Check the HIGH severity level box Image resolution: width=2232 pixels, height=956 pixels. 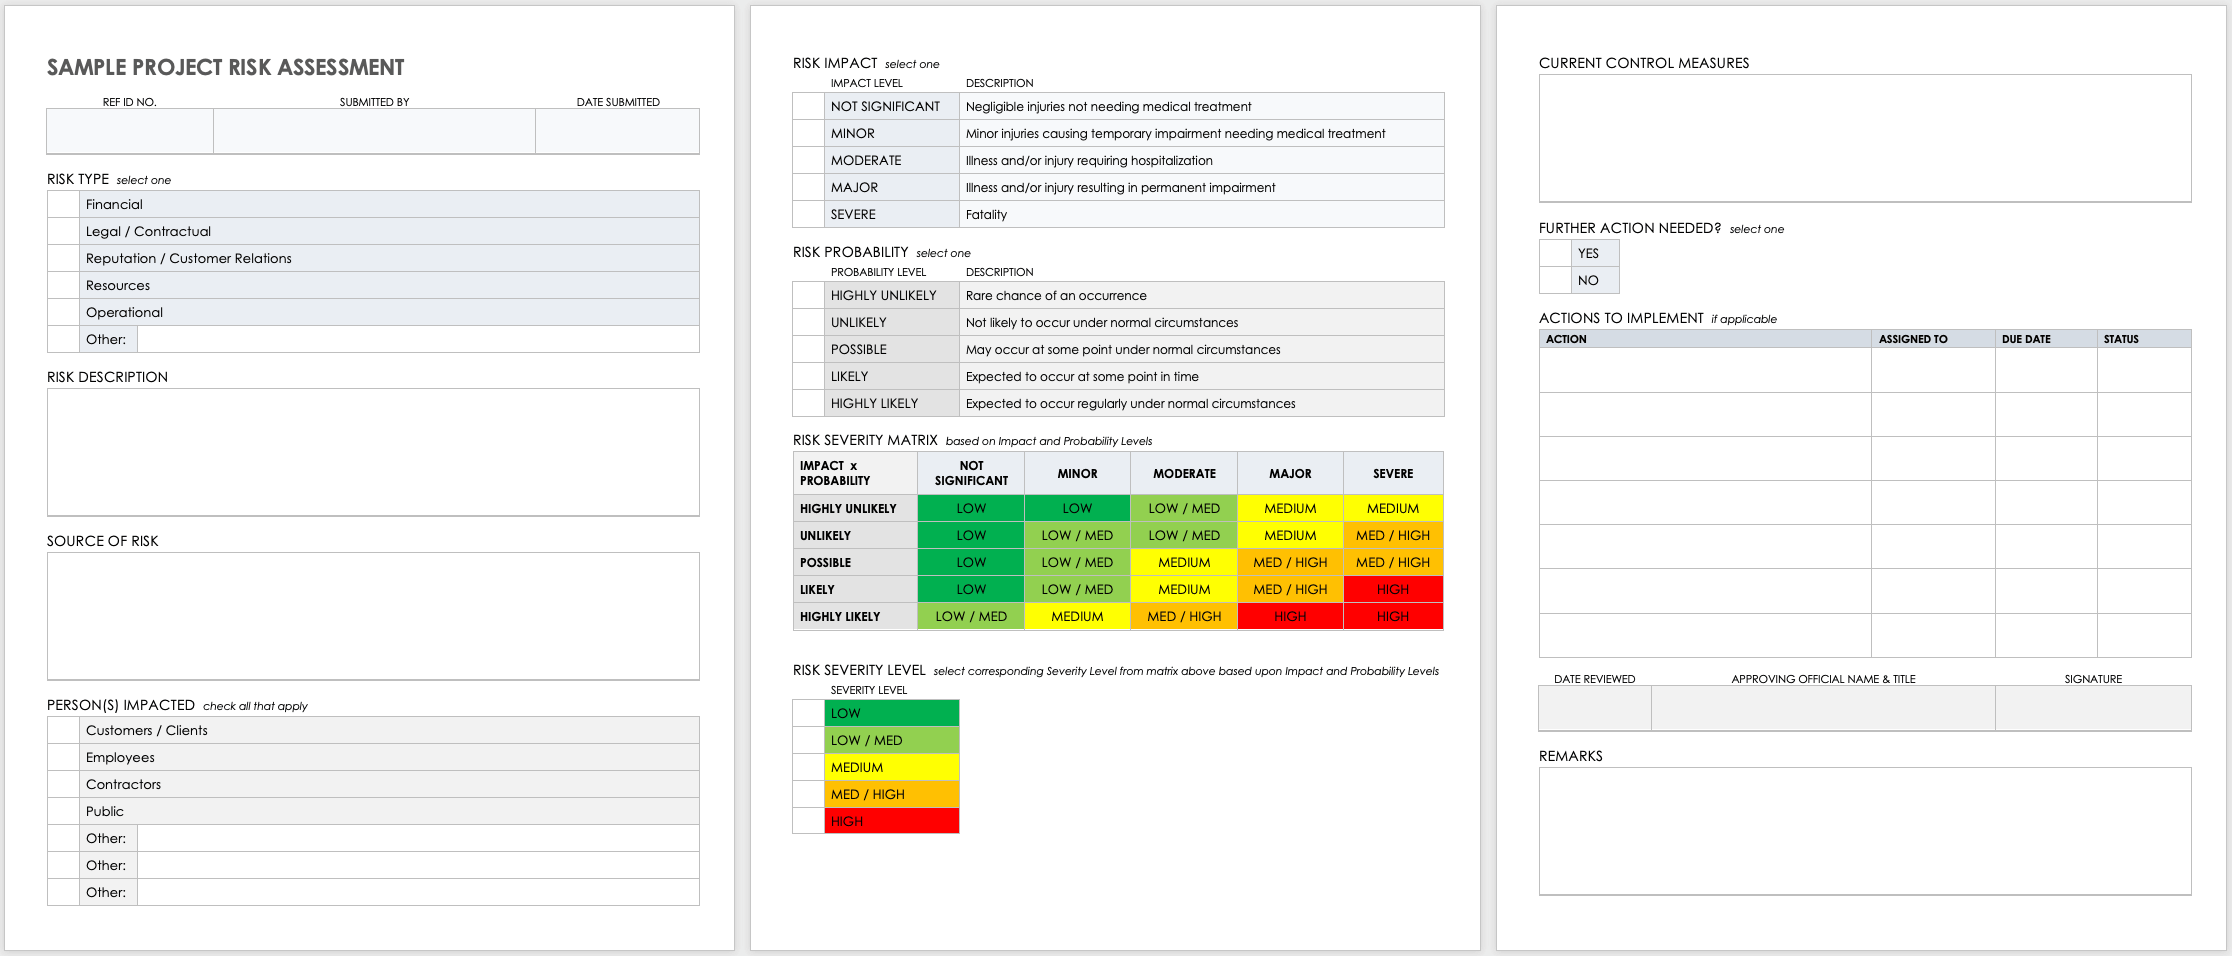click(808, 820)
